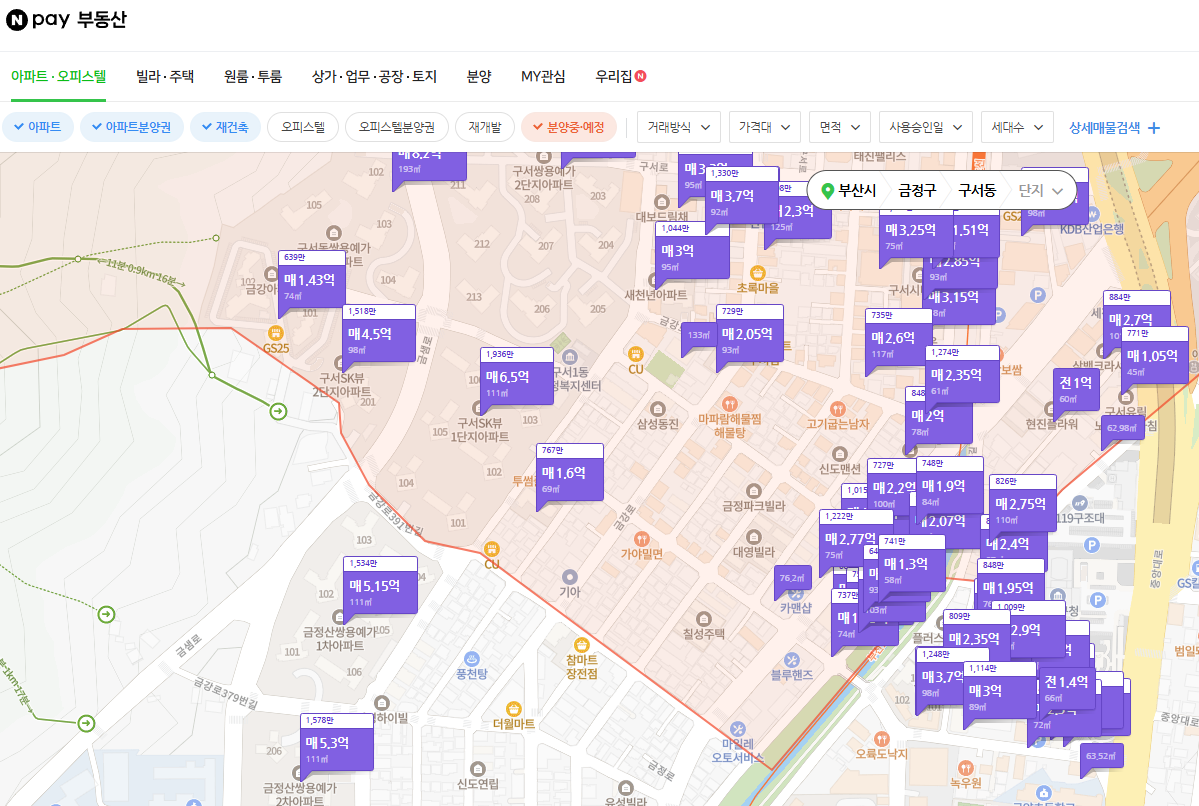Click the CU icon near 새천년아파트
Screen dimensions: 1199x806
click(x=638, y=354)
